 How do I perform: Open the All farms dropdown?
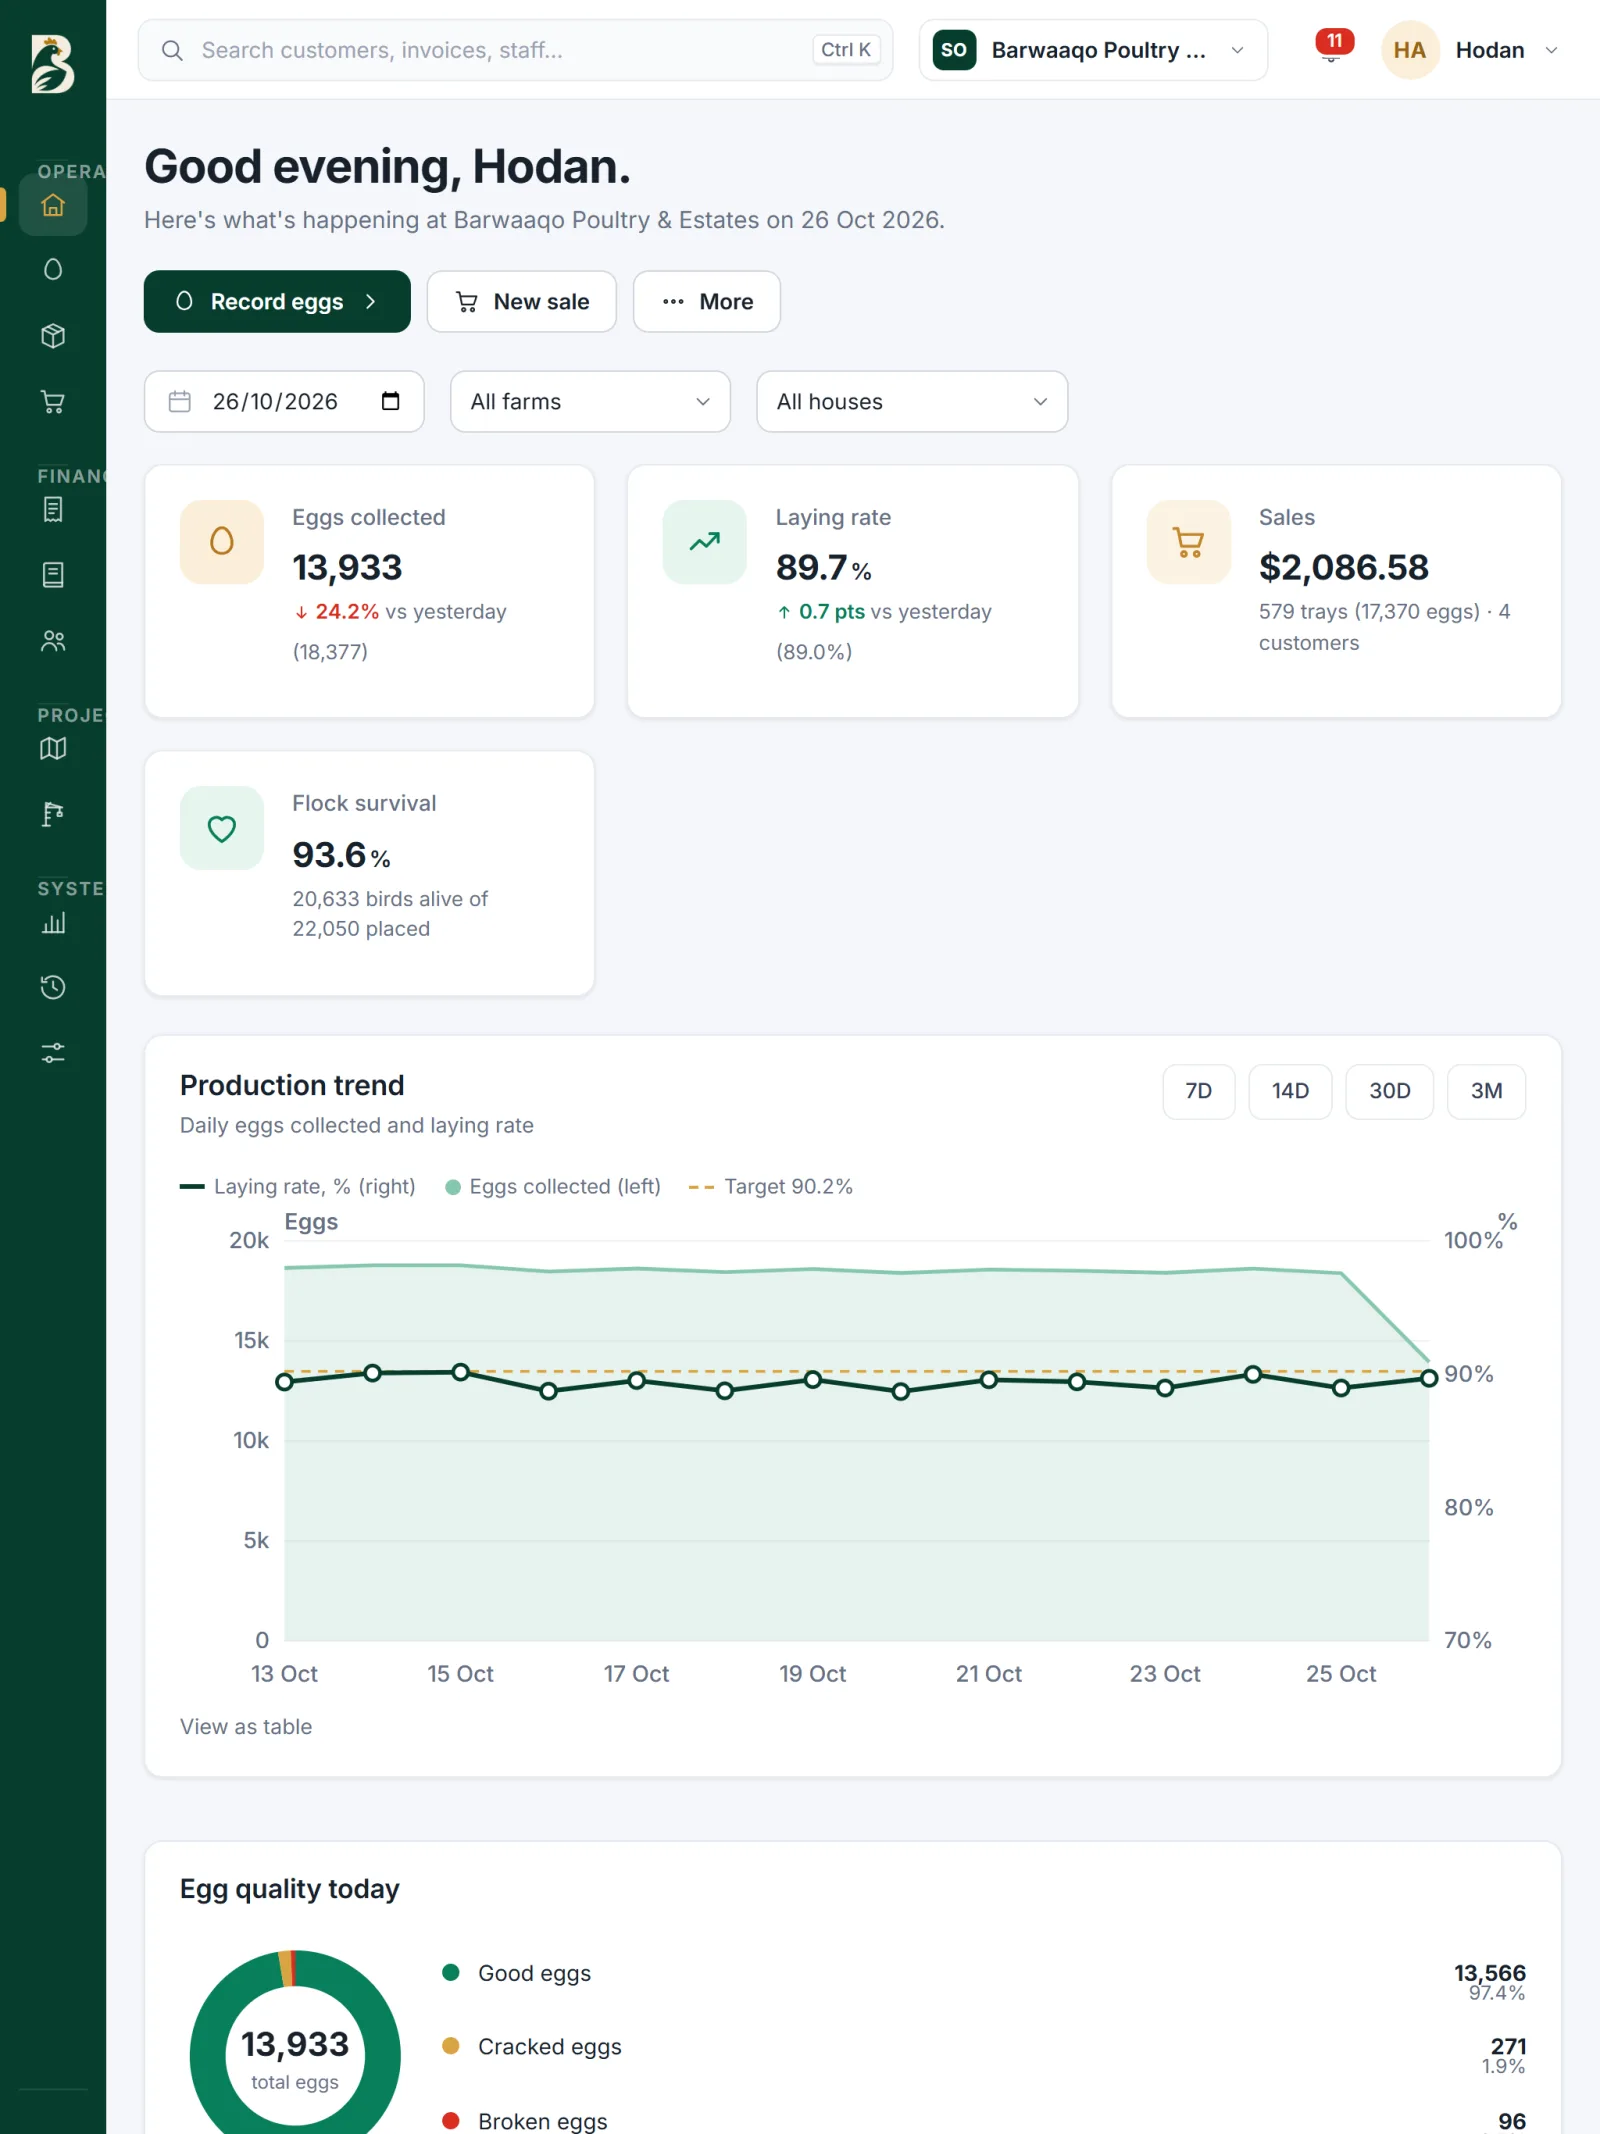tap(590, 401)
